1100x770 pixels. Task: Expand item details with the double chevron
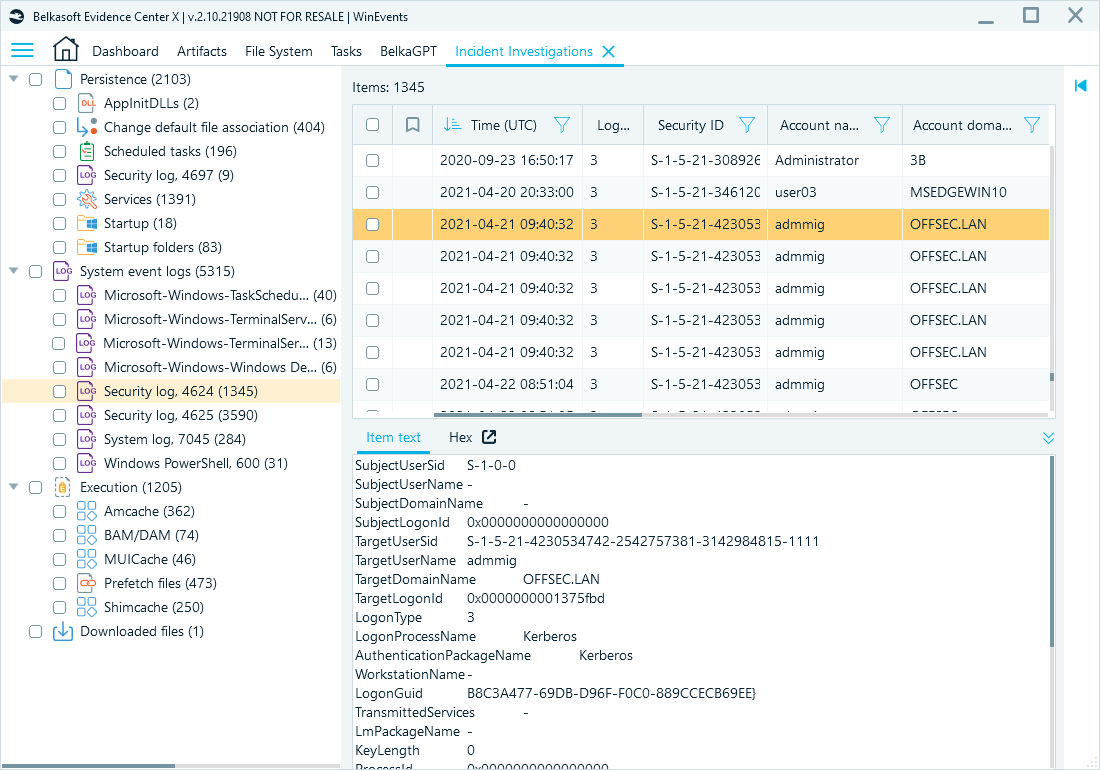pyautogui.click(x=1048, y=437)
